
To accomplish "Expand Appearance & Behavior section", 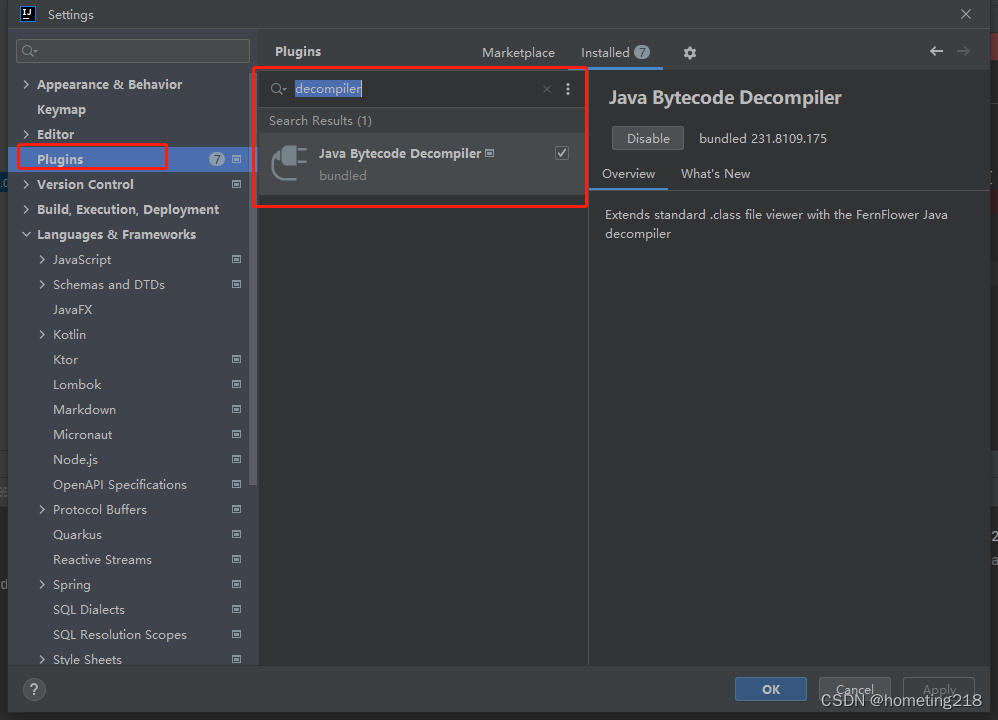I will tap(26, 84).
